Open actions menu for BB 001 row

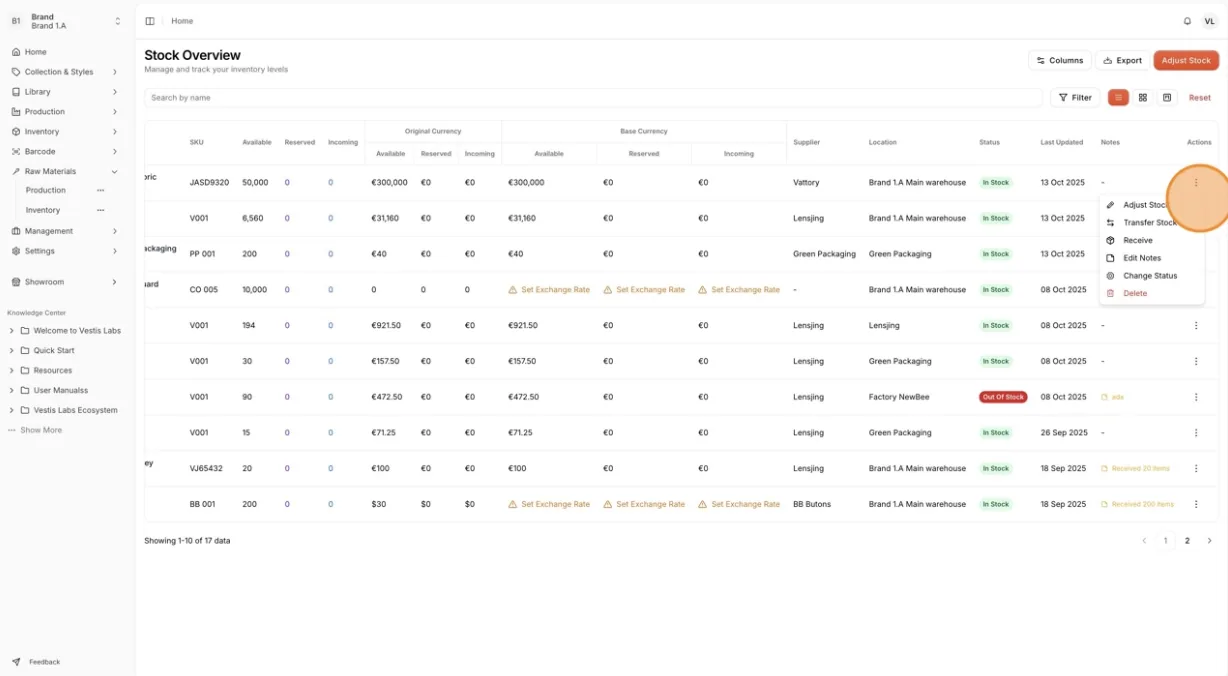(1196, 505)
